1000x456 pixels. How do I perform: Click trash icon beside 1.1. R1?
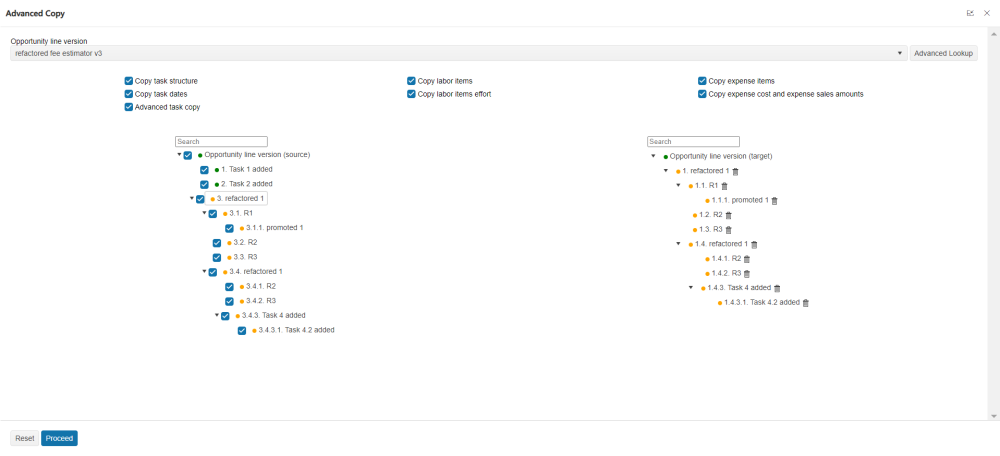[x=725, y=186]
